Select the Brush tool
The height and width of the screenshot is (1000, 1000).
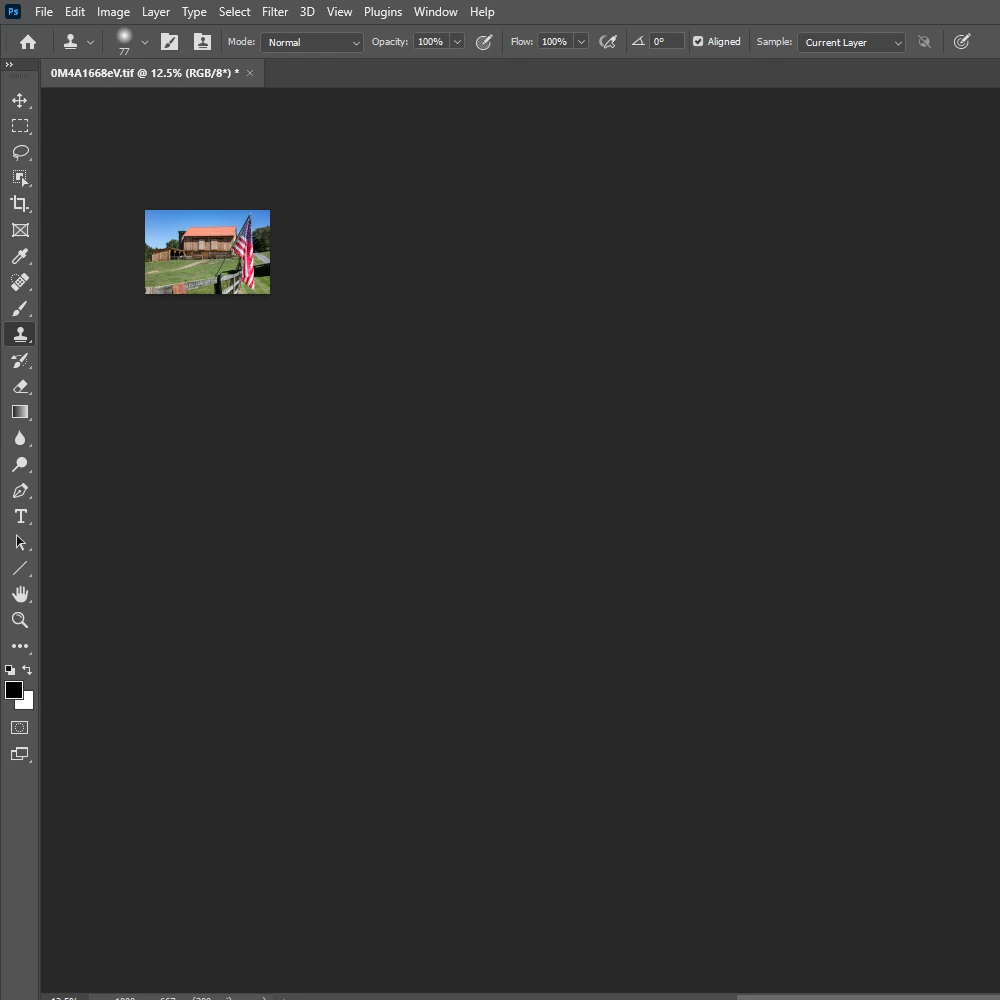[x=20, y=308]
